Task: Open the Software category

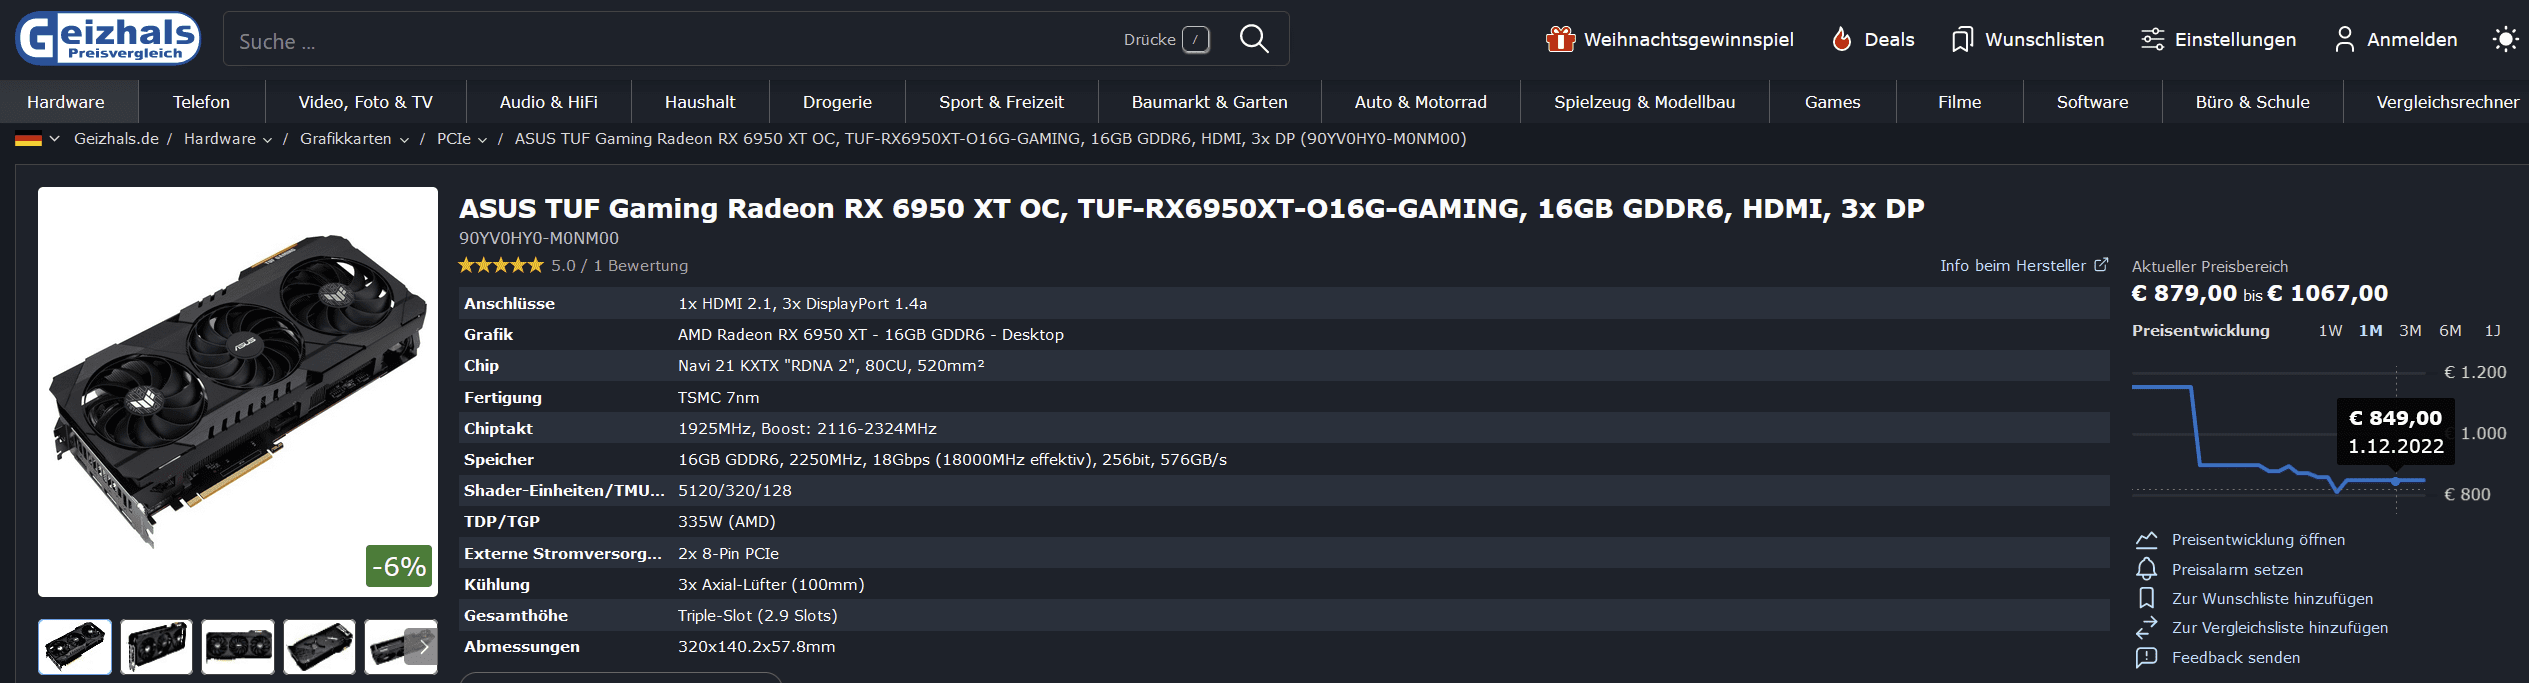Action: (2092, 102)
